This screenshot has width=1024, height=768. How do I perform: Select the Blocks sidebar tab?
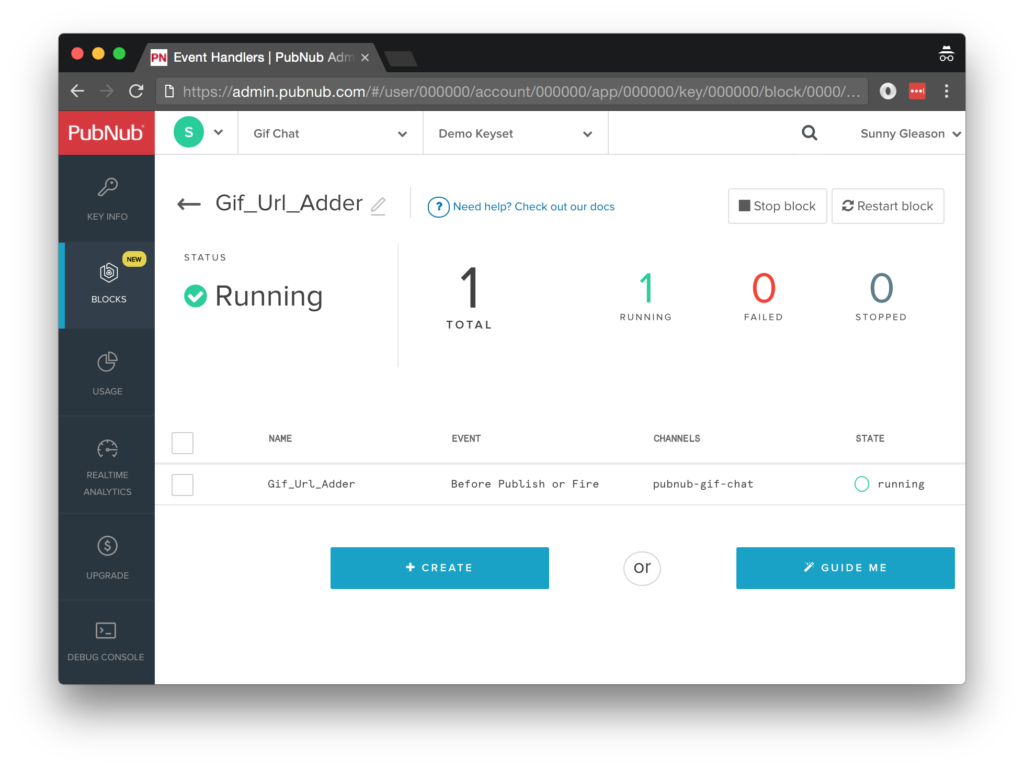[x=108, y=282]
